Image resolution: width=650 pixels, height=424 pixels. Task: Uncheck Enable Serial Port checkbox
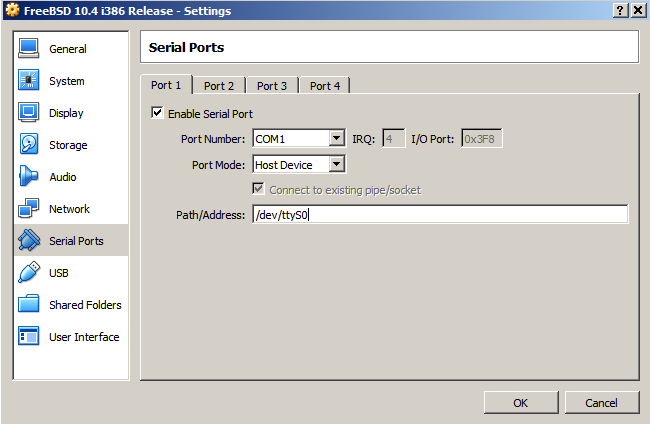click(x=157, y=113)
